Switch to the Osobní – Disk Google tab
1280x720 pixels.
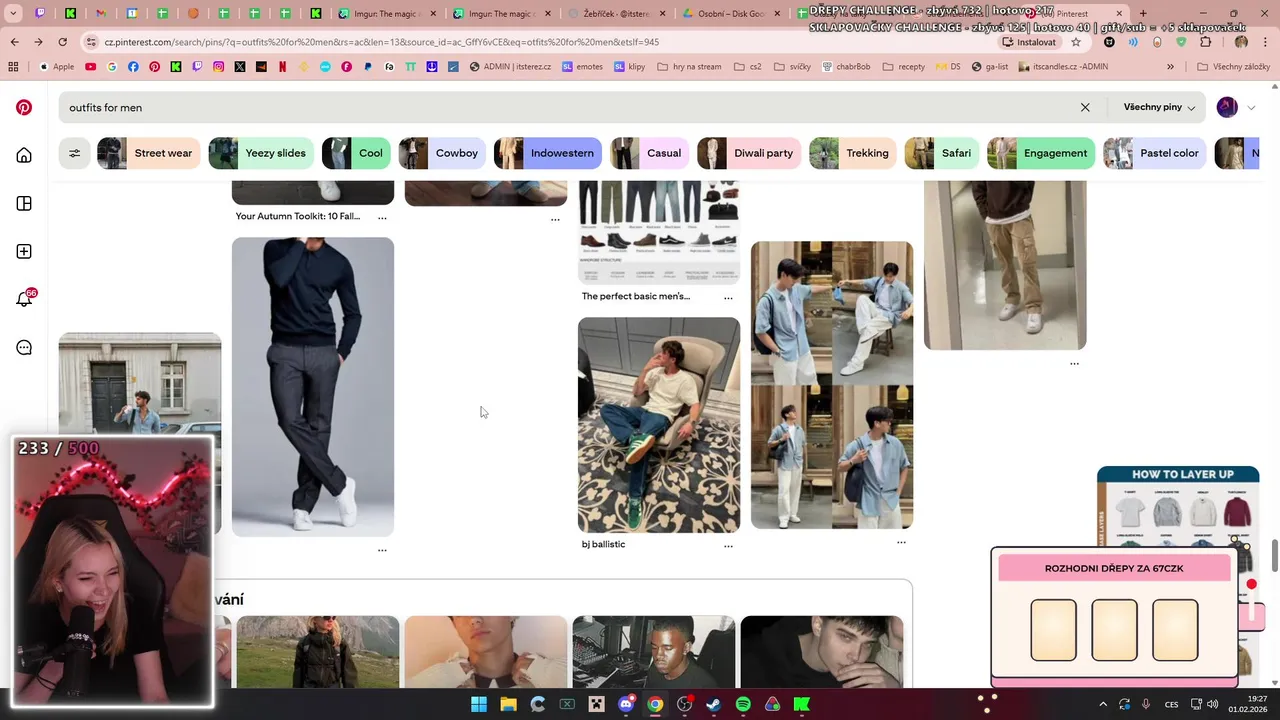coord(730,14)
